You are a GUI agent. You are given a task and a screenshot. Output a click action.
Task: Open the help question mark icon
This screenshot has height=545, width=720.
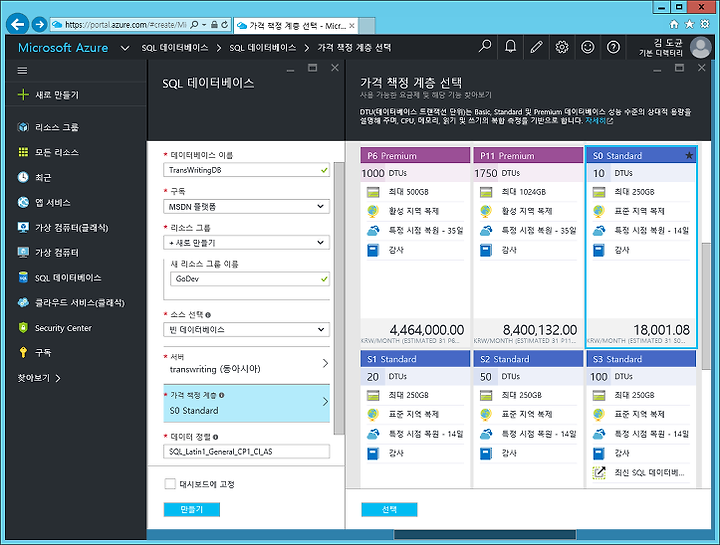pos(613,47)
